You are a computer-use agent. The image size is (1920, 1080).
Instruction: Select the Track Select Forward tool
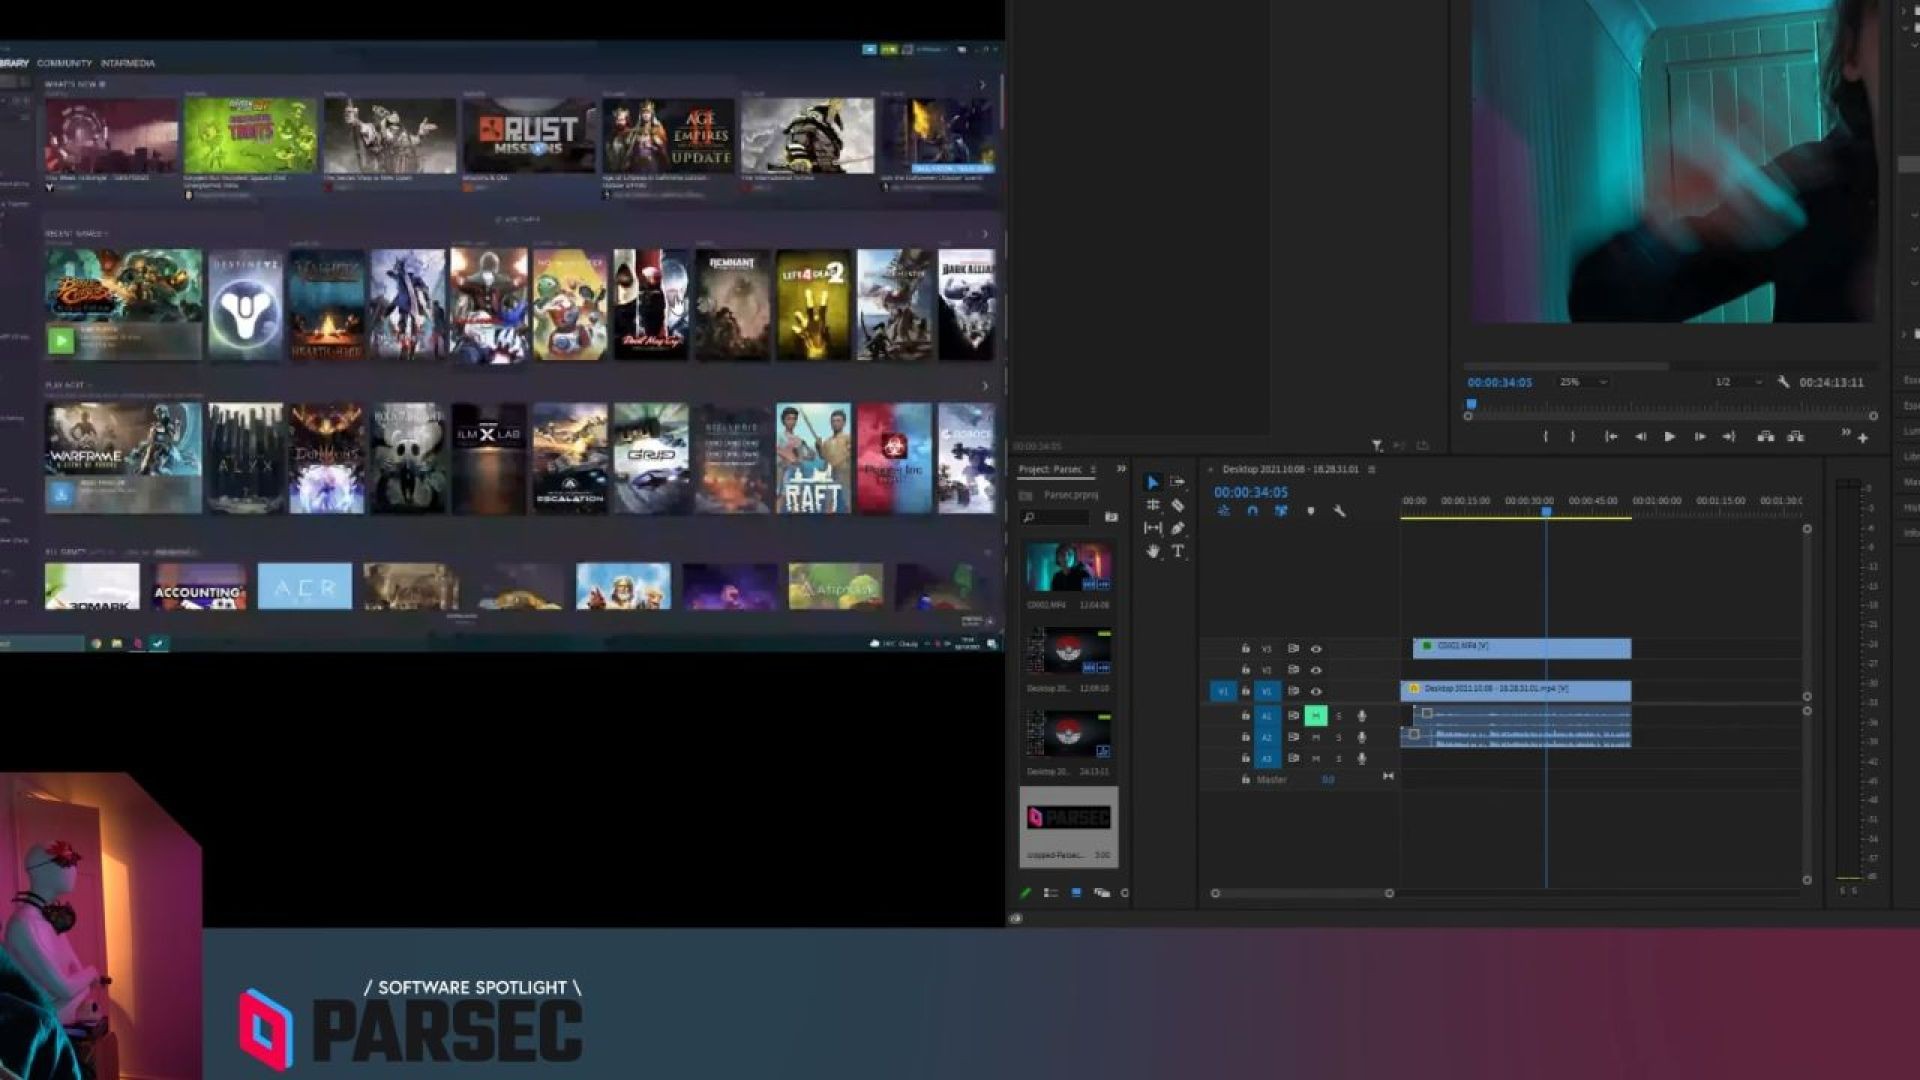tap(1178, 482)
